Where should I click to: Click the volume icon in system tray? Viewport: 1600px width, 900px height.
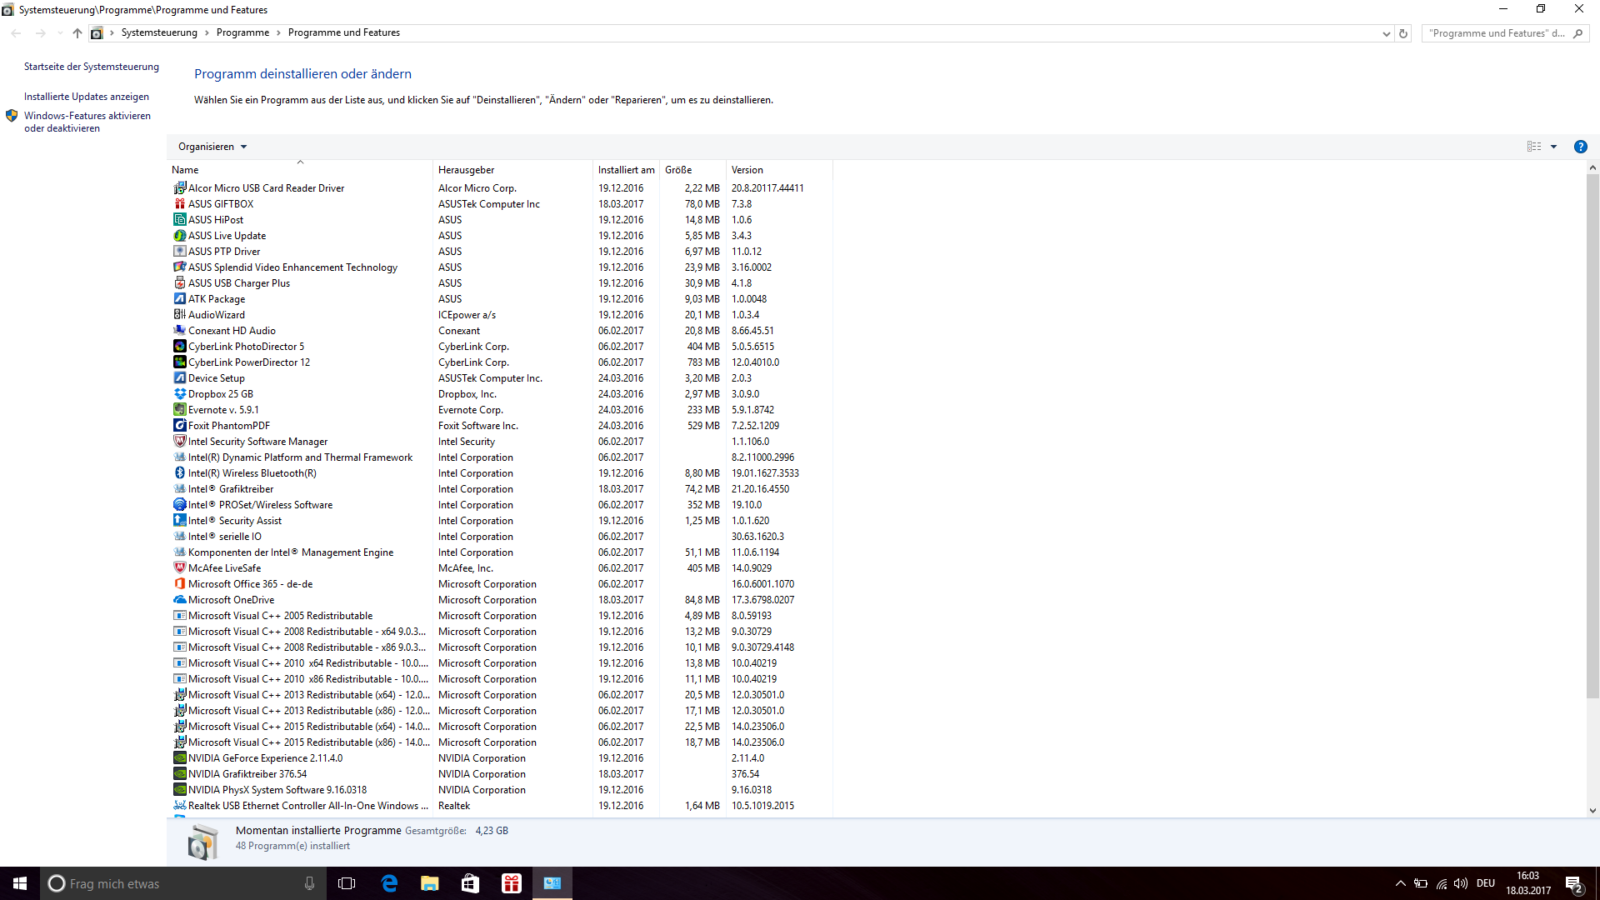click(1461, 883)
